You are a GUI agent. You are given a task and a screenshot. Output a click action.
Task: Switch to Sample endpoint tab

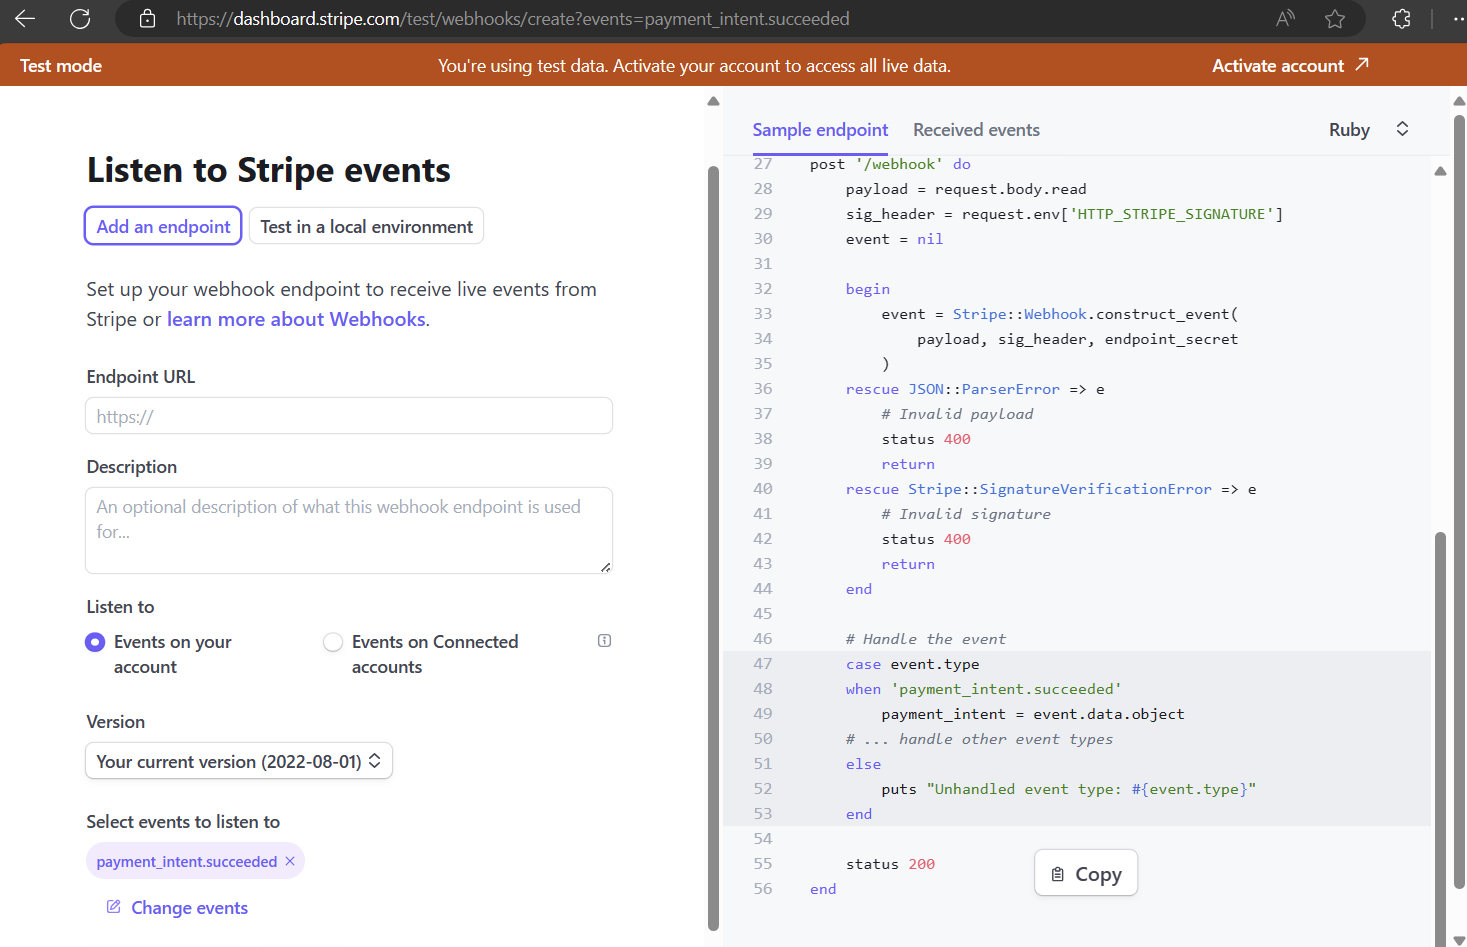(820, 130)
